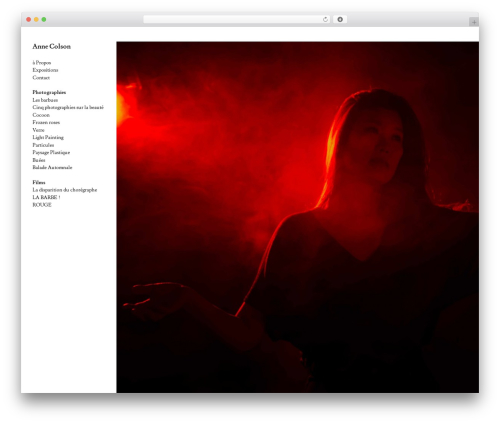View the Buées series
The width and height of the screenshot is (500, 423).
coord(39,160)
